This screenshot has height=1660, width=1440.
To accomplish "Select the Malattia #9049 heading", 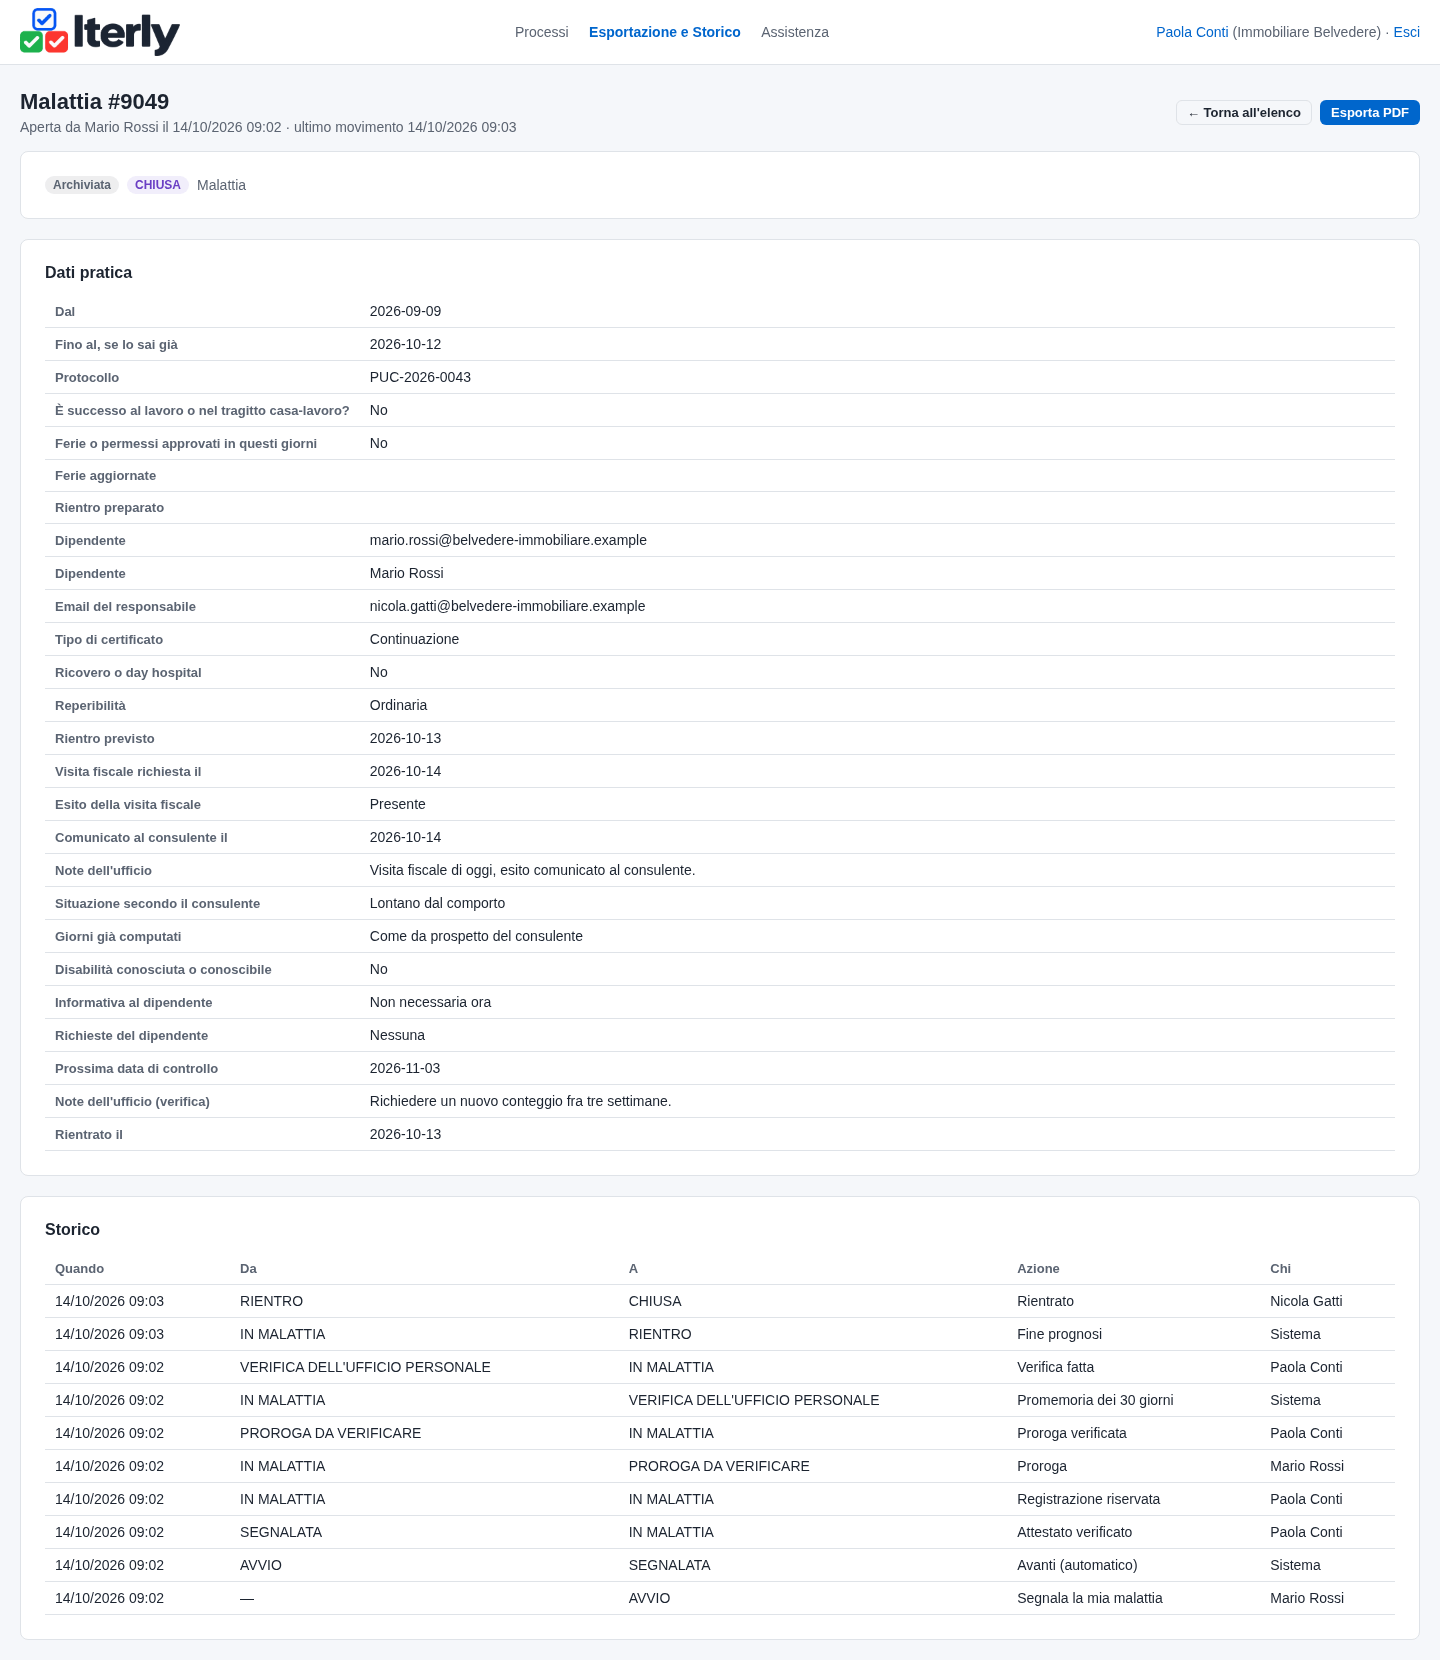I will 95,101.
